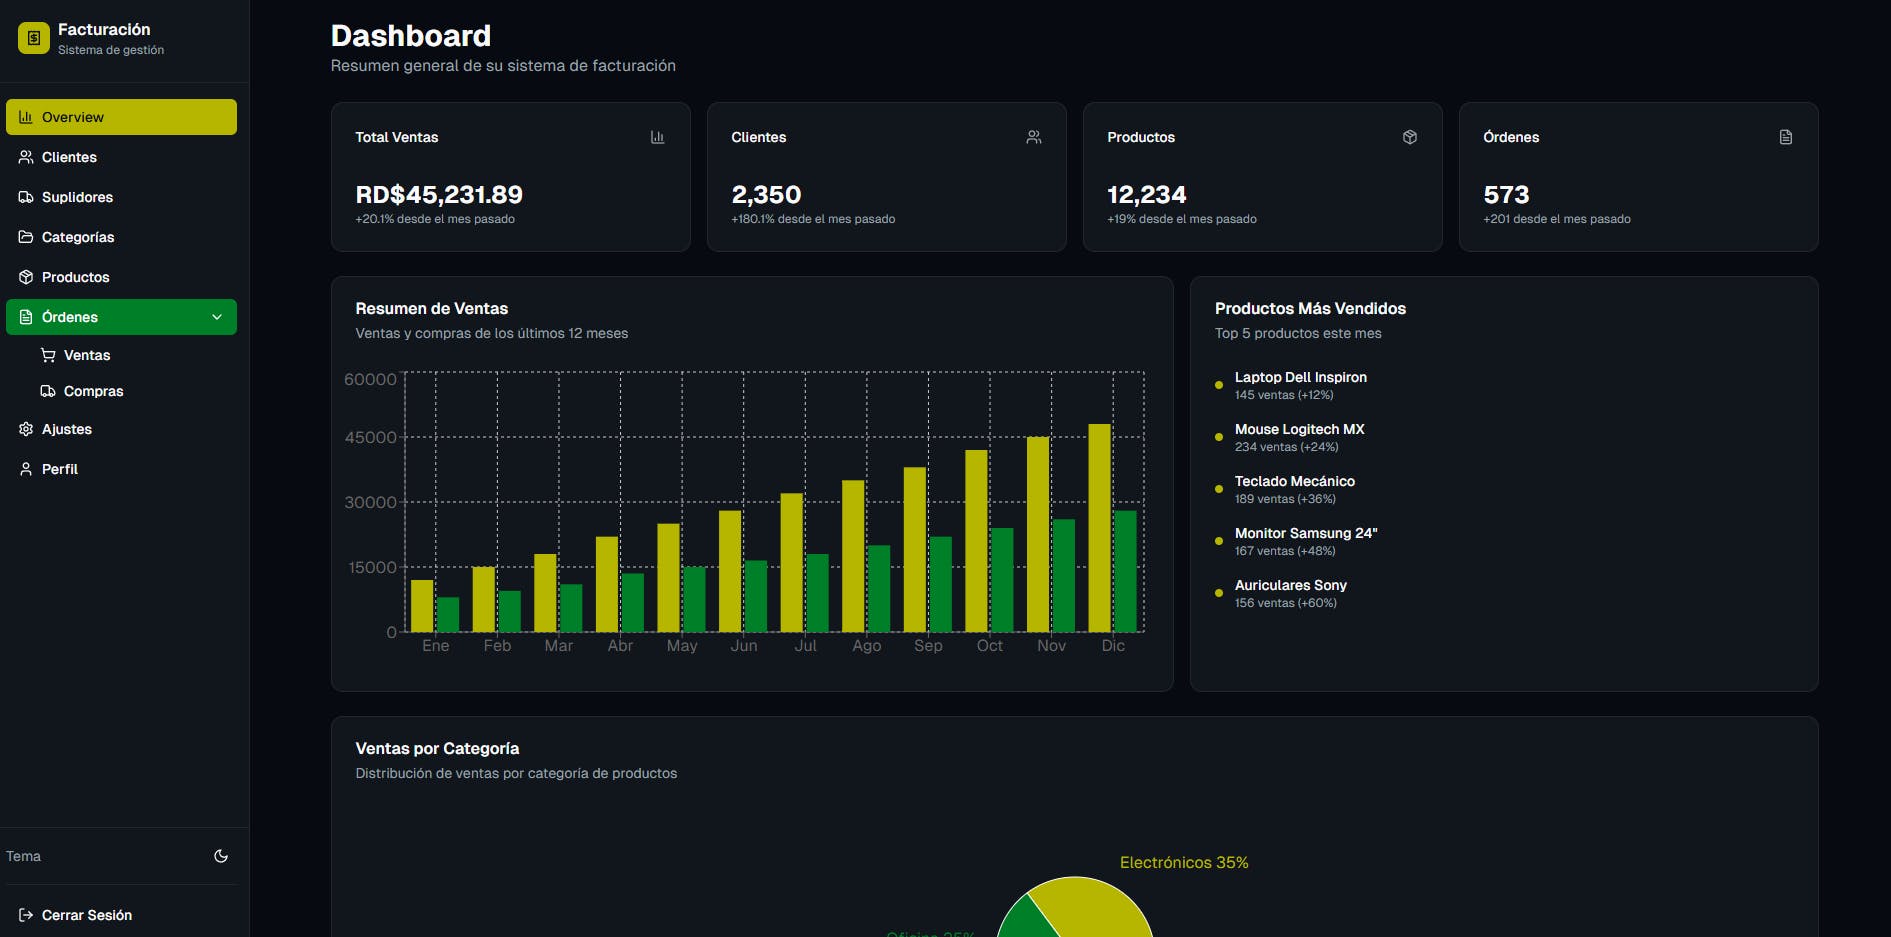
Task: Click the Clientes people icon in sidebar
Action: click(26, 157)
